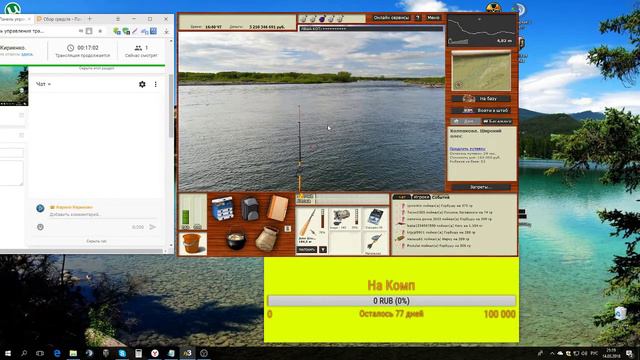Click the depth profile chart panel
The image size is (640, 360).
click(482, 31)
